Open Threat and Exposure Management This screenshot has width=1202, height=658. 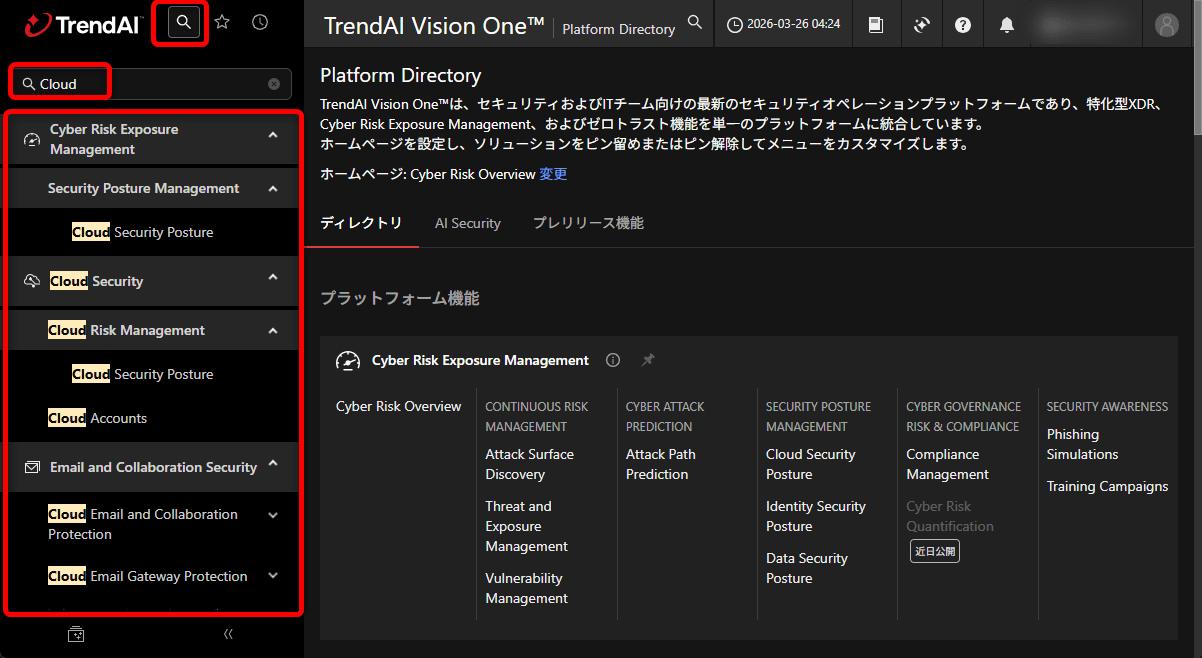pyautogui.click(x=527, y=526)
